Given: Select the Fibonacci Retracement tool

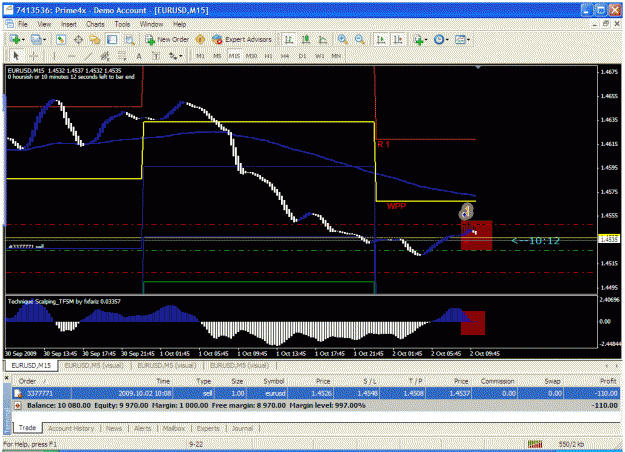Looking at the screenshot, I should click(x=122, y=56).
